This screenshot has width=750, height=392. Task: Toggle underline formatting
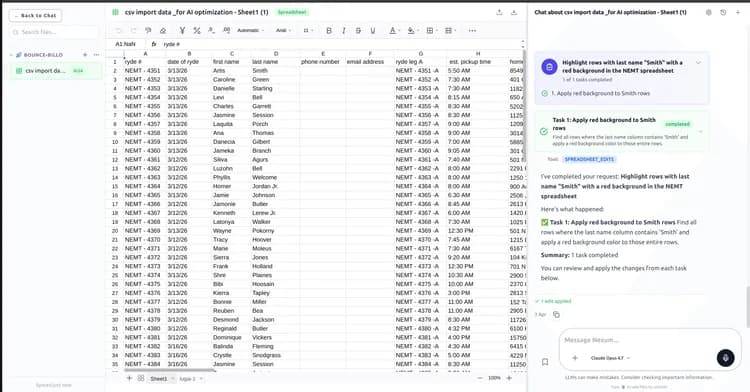373,31
